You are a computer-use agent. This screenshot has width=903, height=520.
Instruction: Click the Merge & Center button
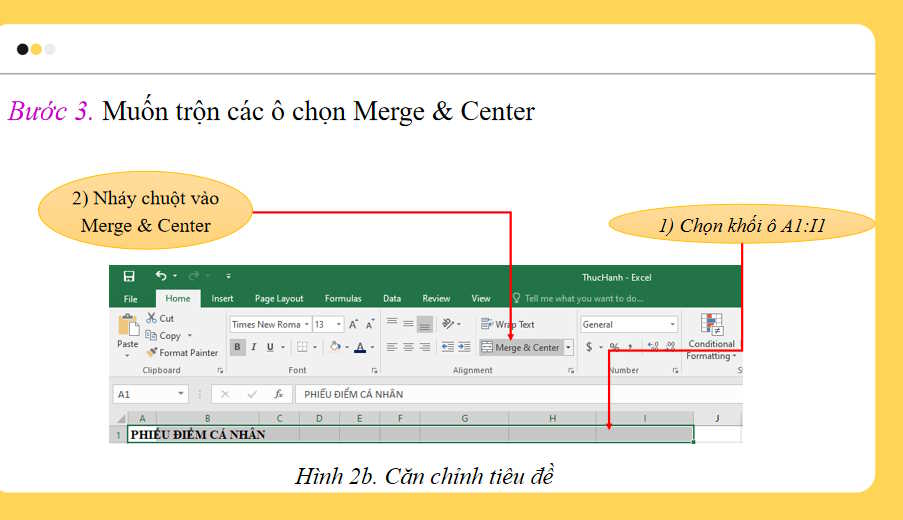pyautogui.click(x=520, y=347)
